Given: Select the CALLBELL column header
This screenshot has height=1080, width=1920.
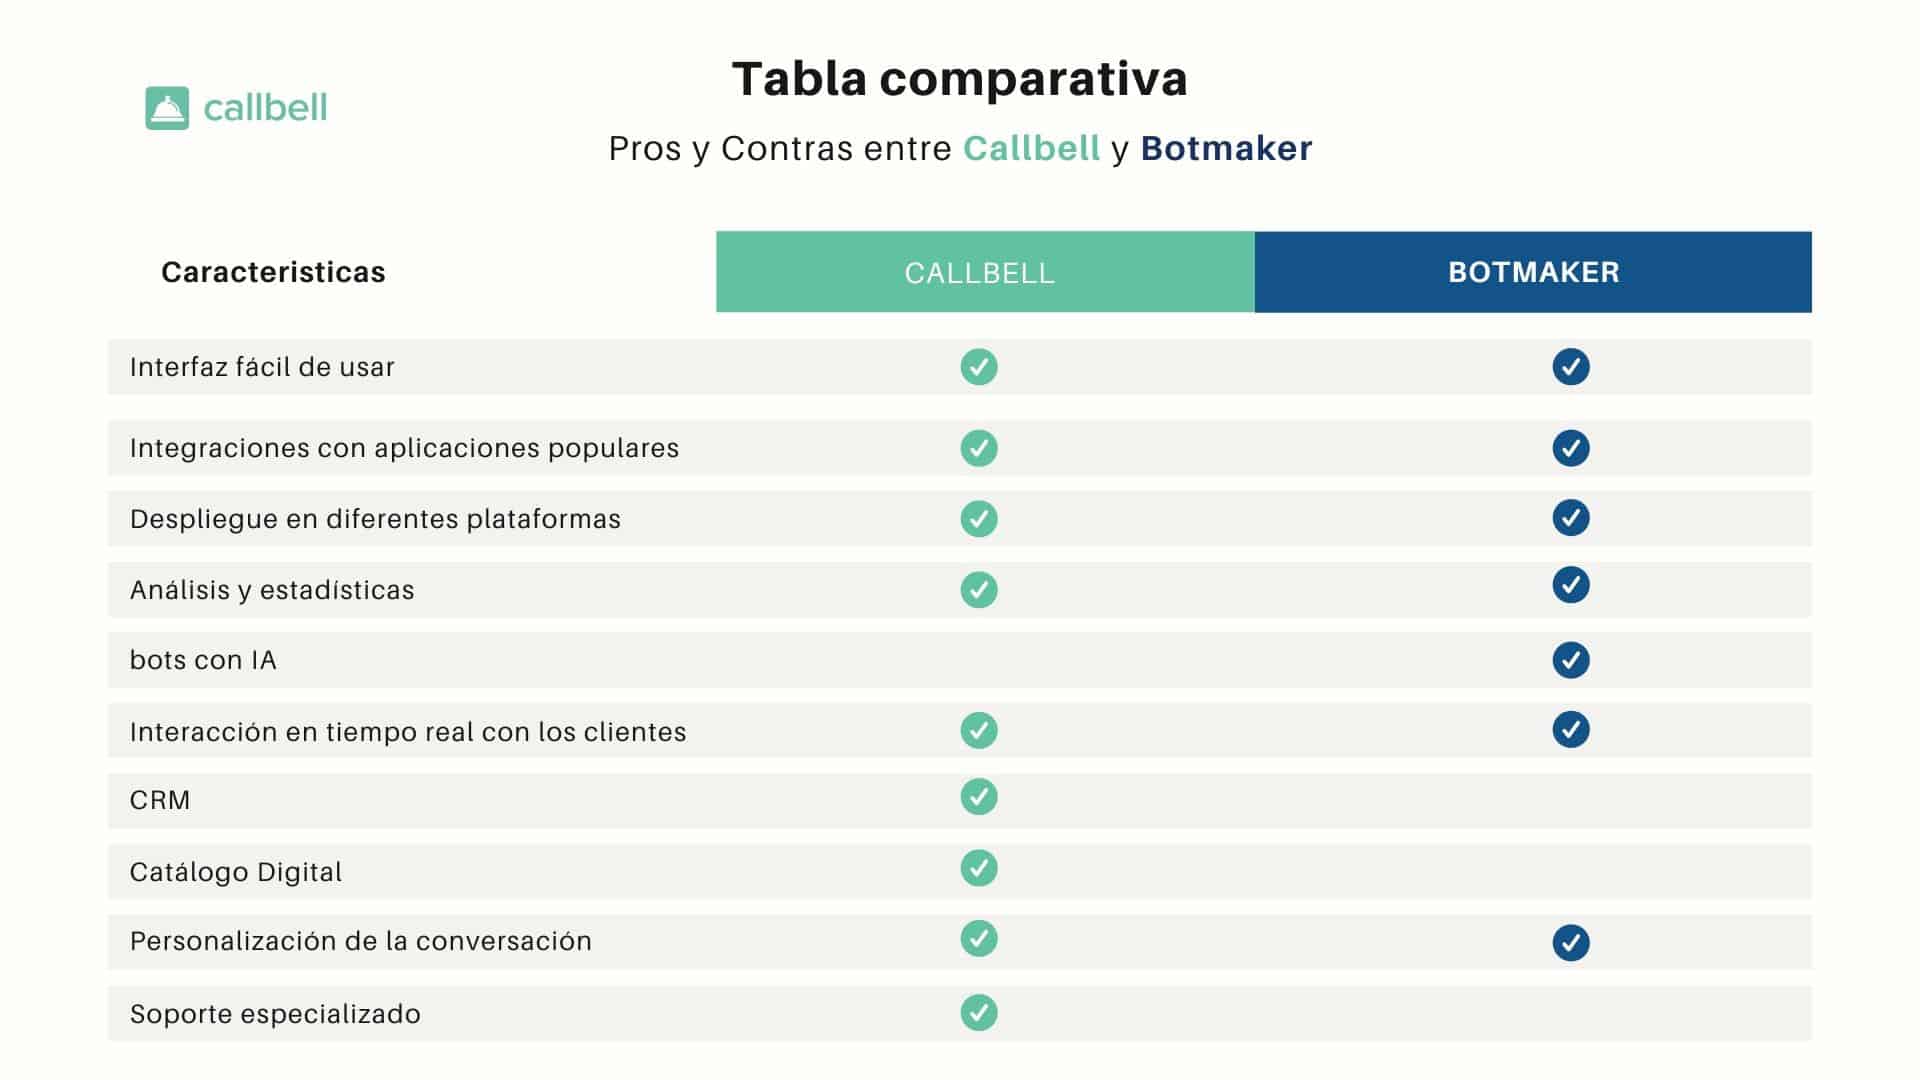Looking at the screenshot, I should pyautogui.click(x=985, y=272).
